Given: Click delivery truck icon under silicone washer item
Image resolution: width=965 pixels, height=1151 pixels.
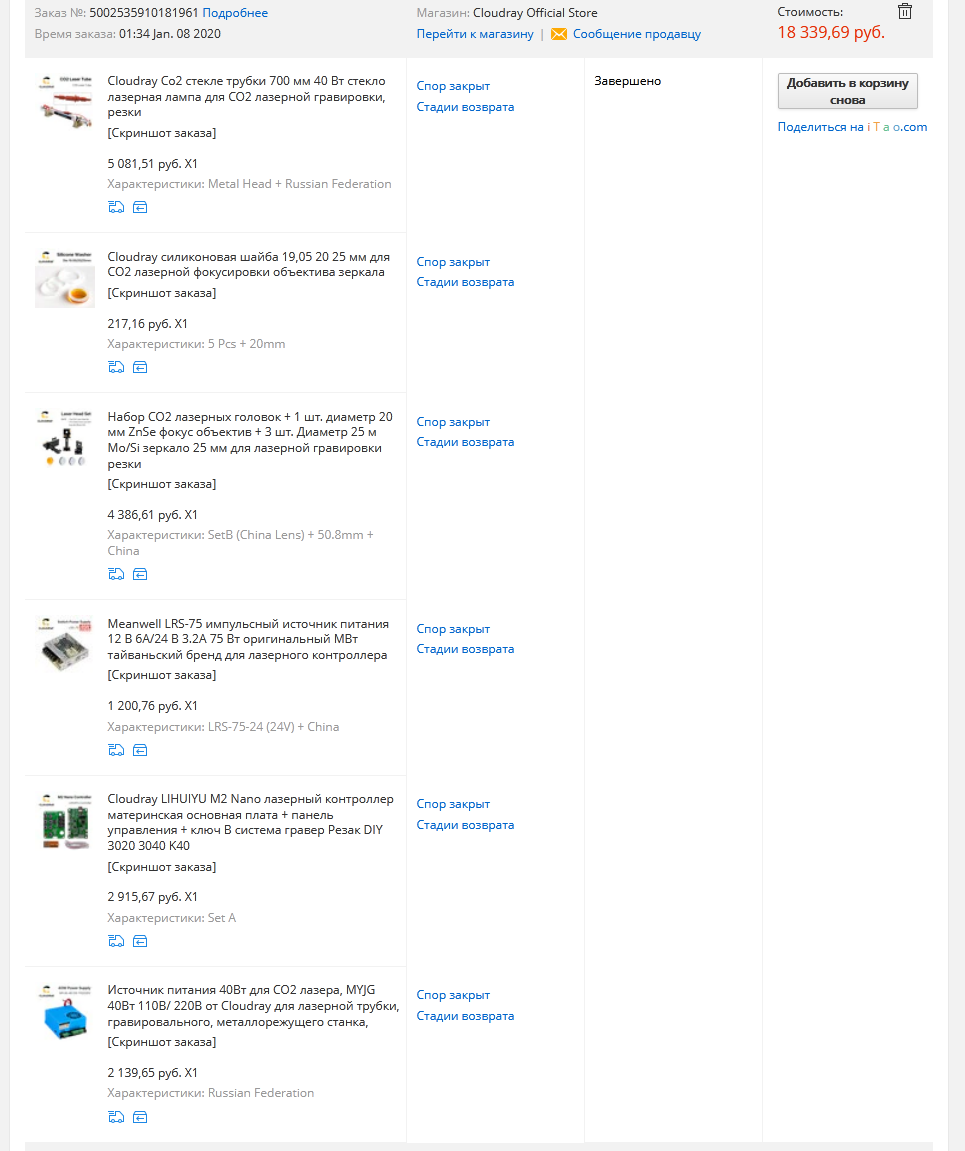Looking at the screenshot, I should pos(116,367).
